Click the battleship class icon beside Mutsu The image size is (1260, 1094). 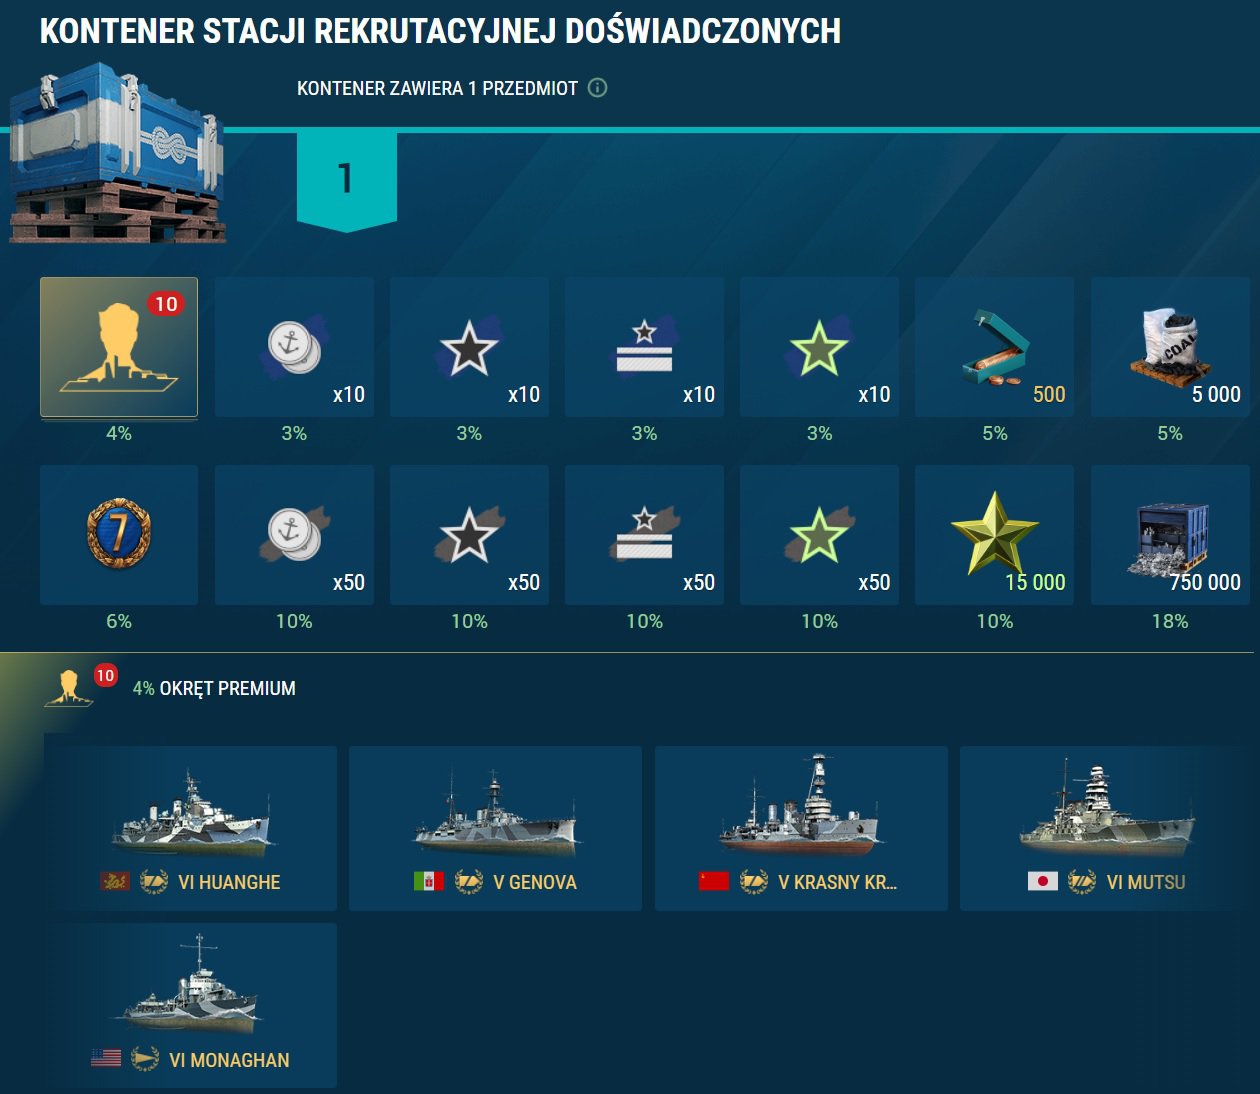tap(1082, 881)
